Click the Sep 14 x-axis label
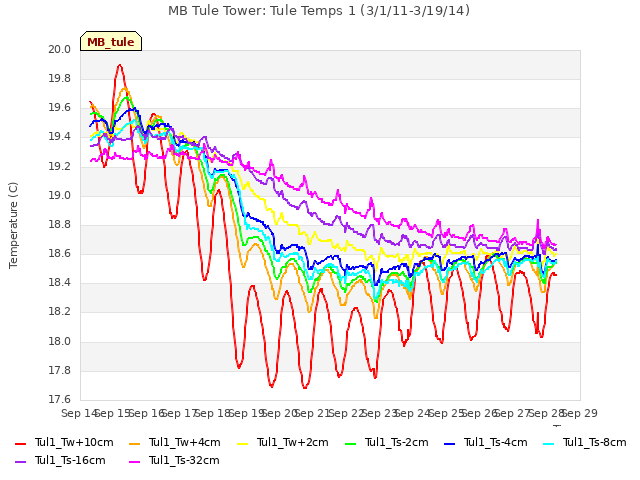 (x=78, y=413)
